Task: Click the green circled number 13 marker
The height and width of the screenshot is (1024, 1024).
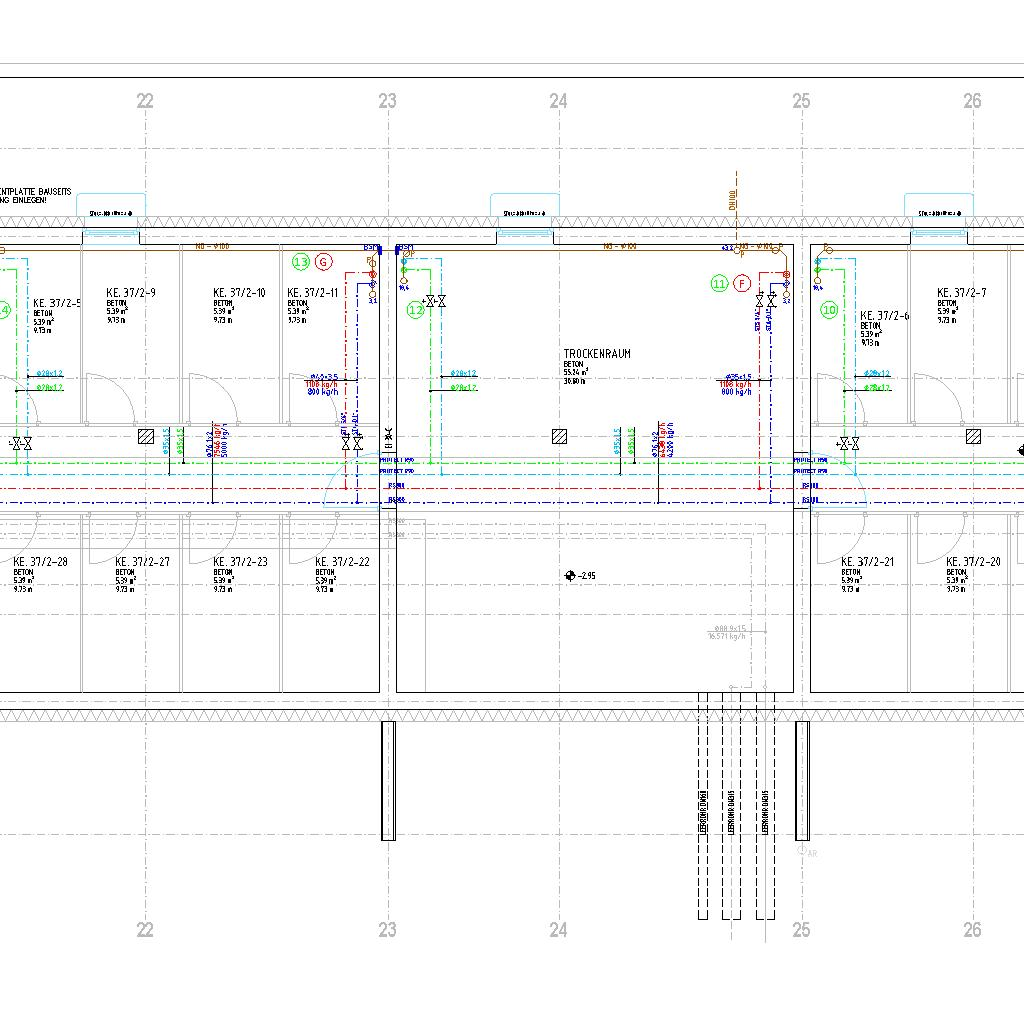Action: point(301,262)
